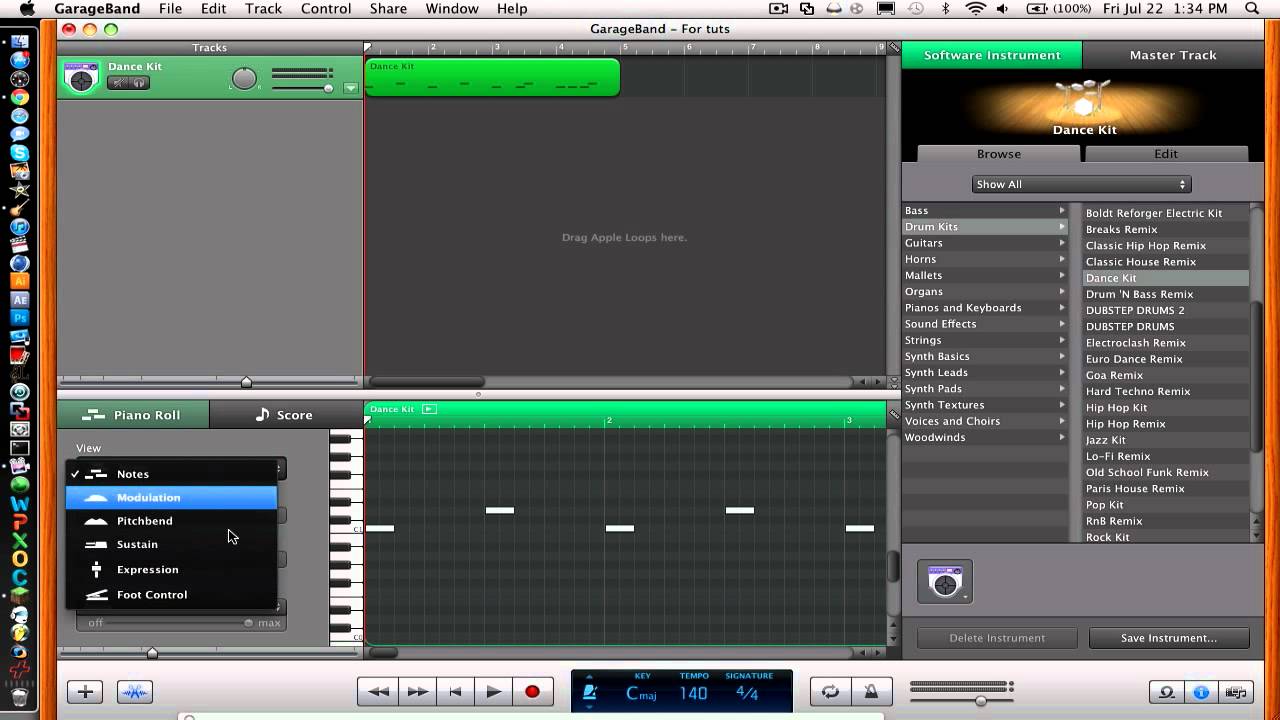The image size is (1280, 720).
Task: Choose Foot Control from the View menu
Action: tap(171, 594)
